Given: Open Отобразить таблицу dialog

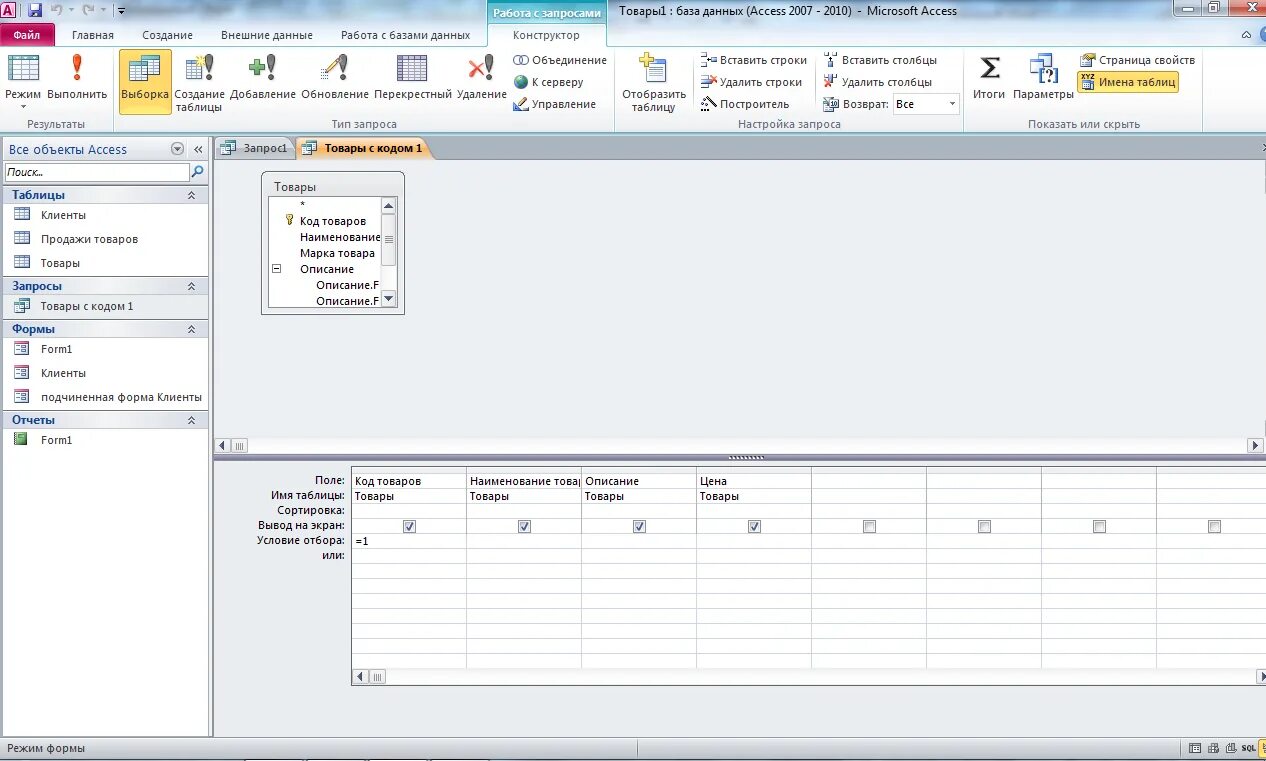Looking at the screenshot, I should click(654, 83).
